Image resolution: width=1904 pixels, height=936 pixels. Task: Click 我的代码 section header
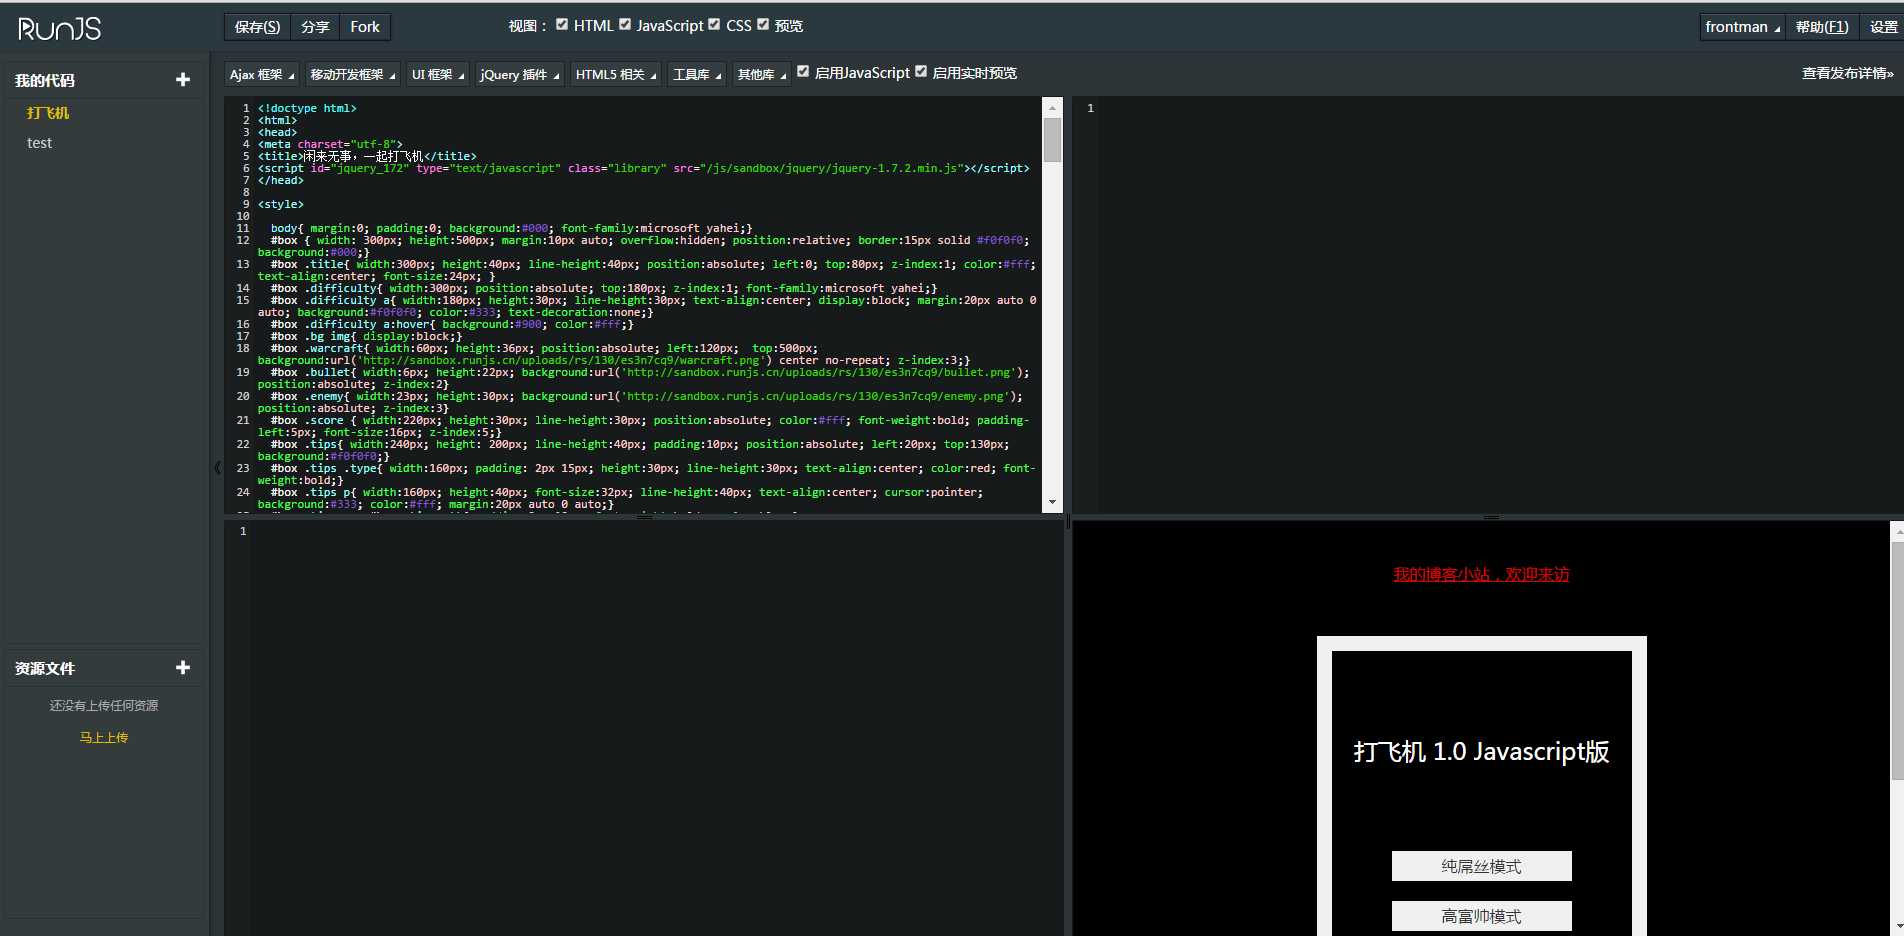click(45, 80)
